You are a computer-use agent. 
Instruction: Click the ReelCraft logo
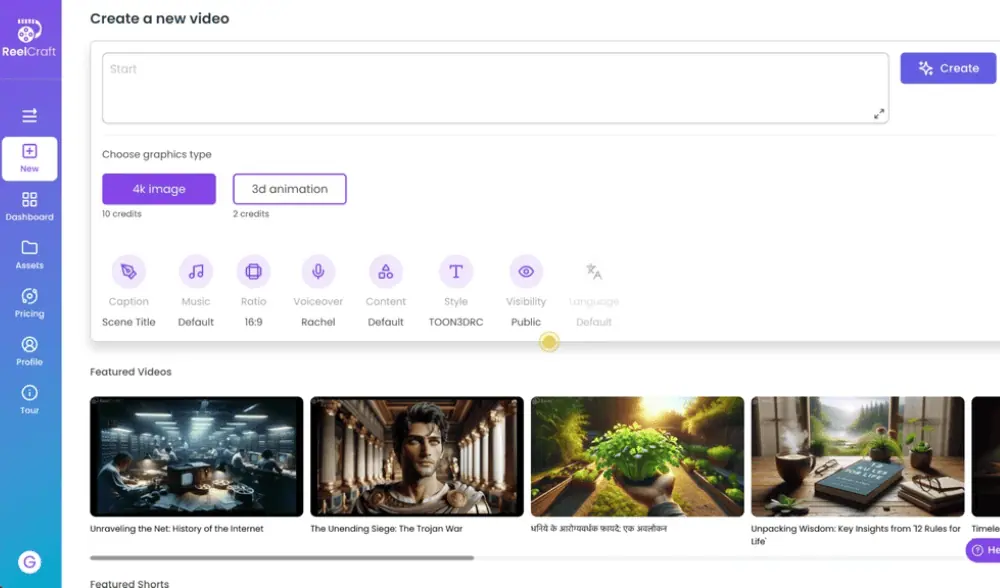coord(29,37)
